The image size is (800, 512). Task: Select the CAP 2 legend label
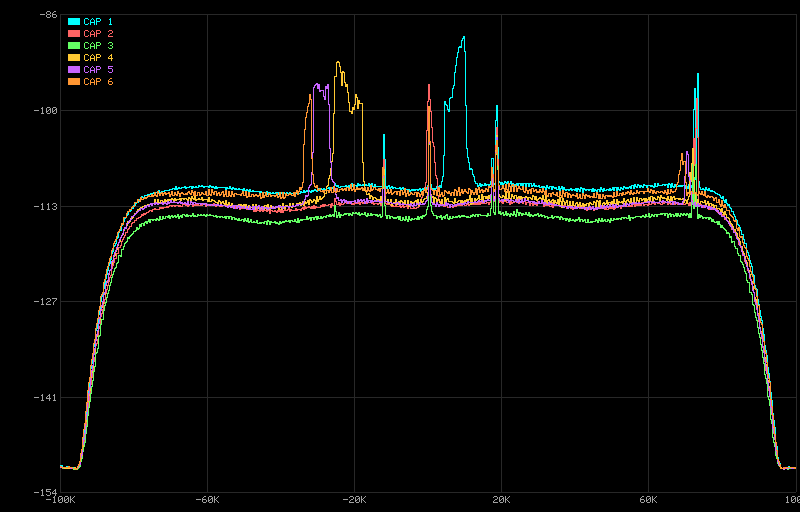[98, 34]
